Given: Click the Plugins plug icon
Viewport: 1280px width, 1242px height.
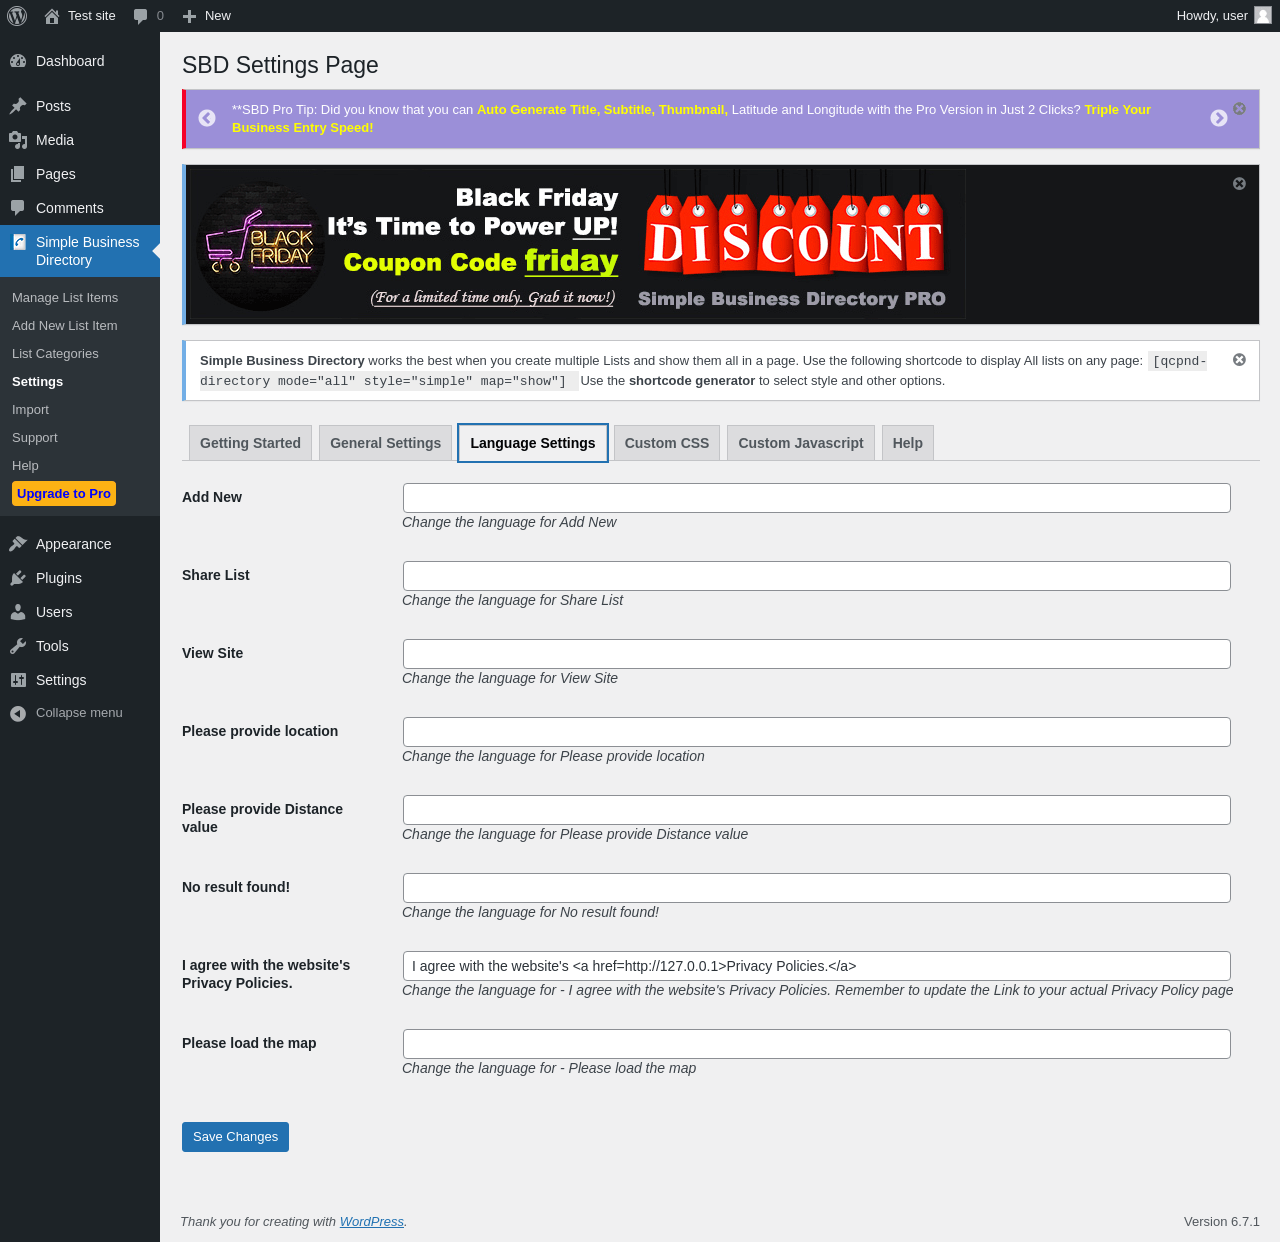Looking at the screenshot, I should click(18, 578).
